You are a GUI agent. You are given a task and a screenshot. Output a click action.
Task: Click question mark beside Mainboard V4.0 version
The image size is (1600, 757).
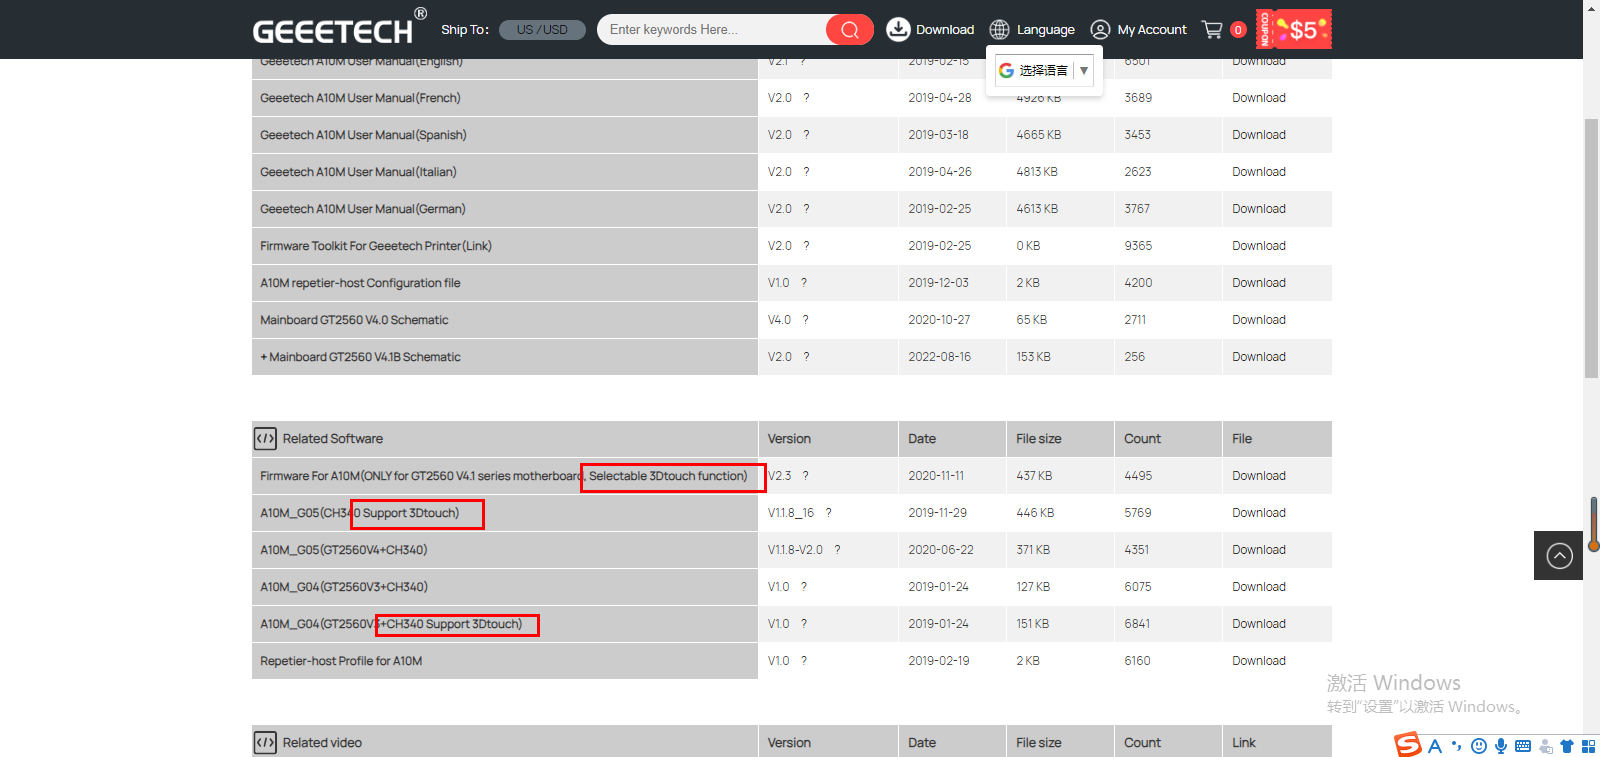(806, 320)
